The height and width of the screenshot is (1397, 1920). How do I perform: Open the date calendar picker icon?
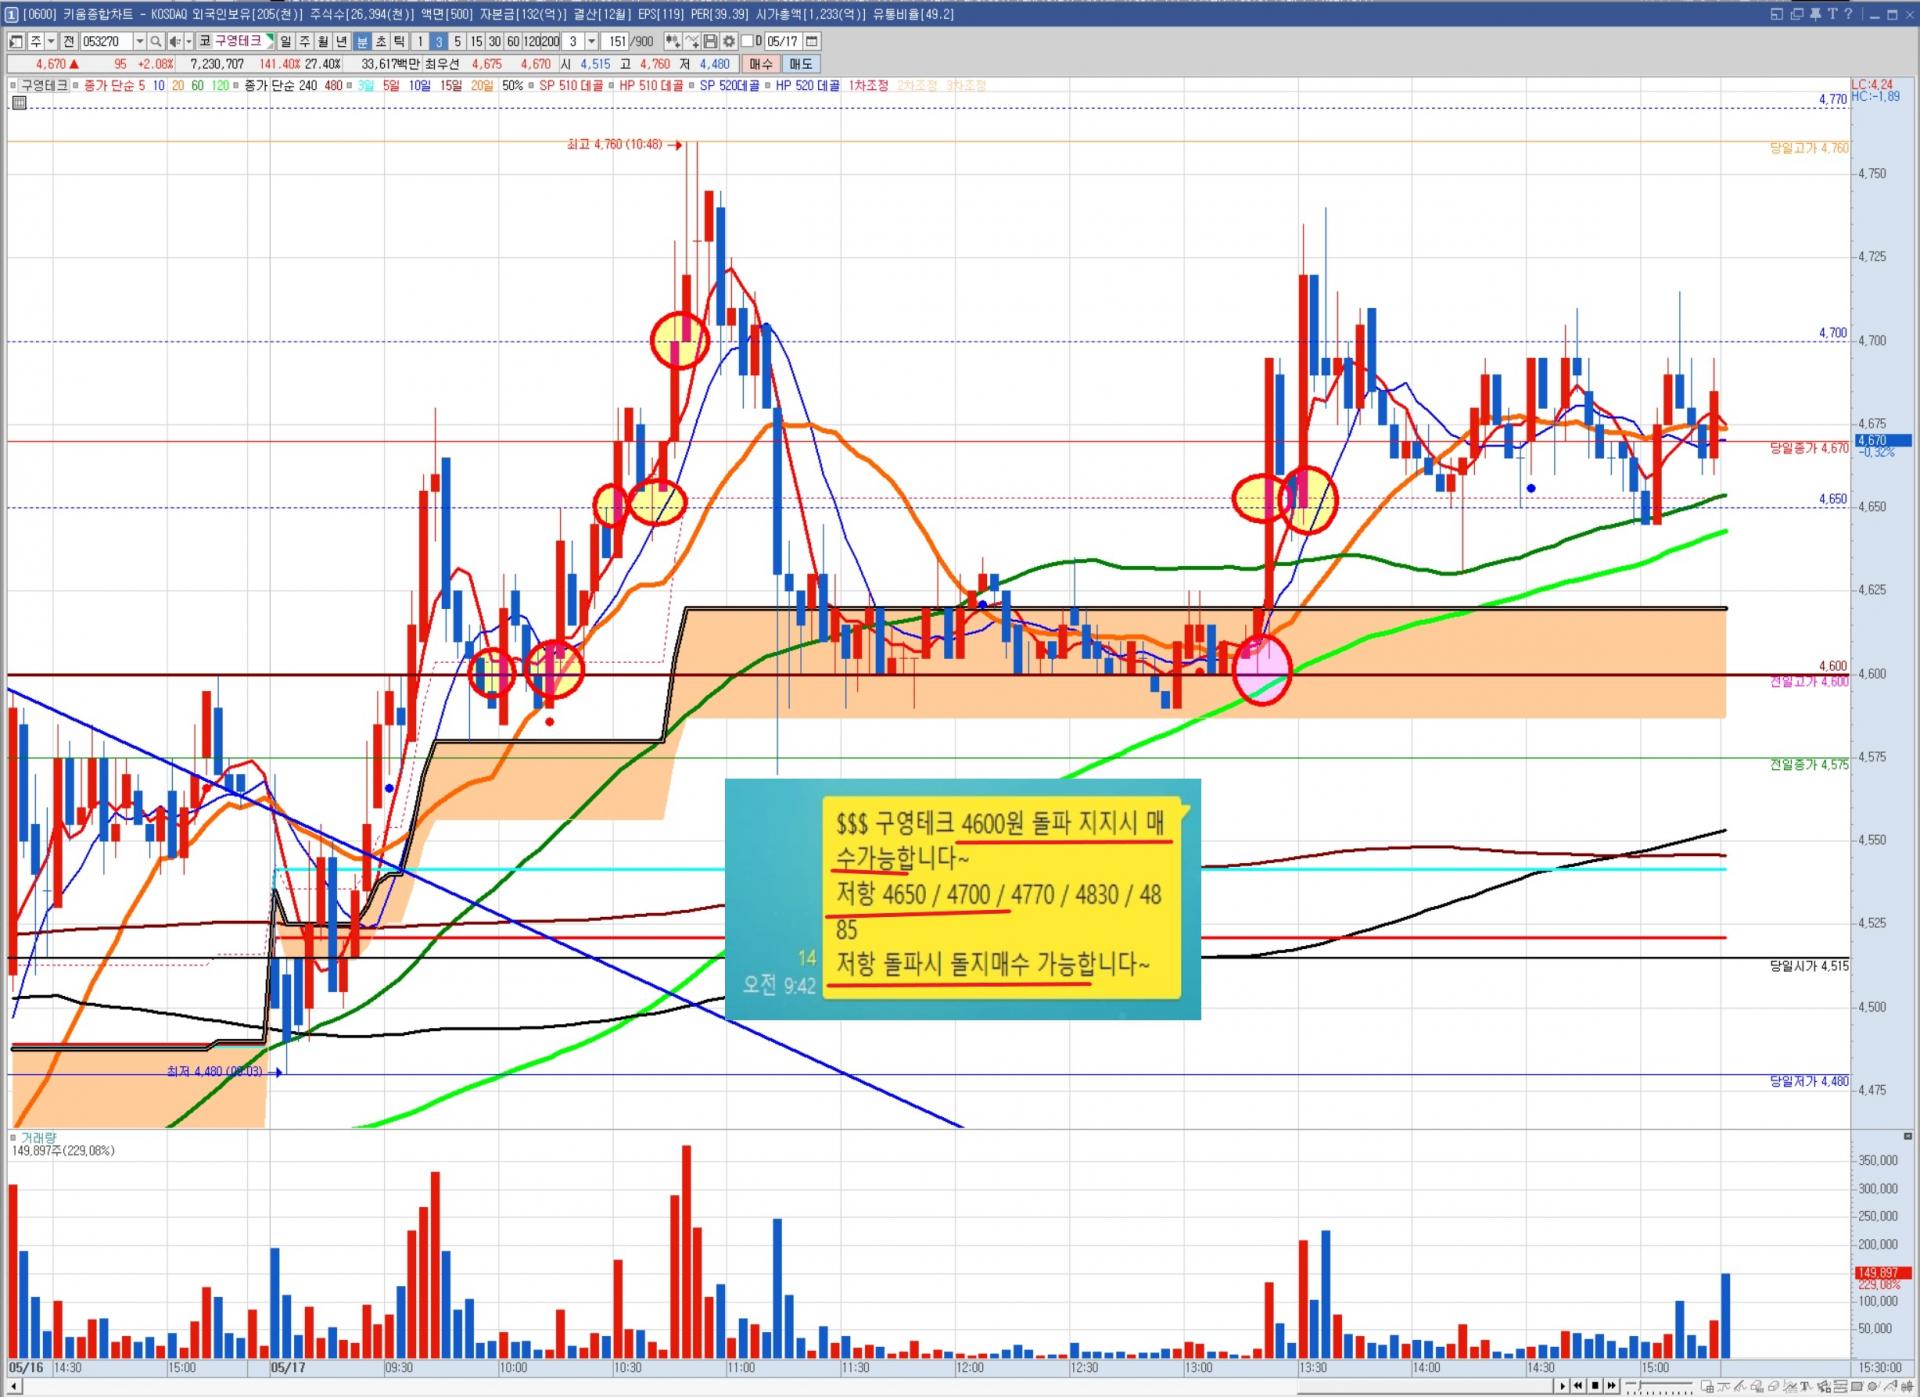pyautogui.click(x=812, y=41)
